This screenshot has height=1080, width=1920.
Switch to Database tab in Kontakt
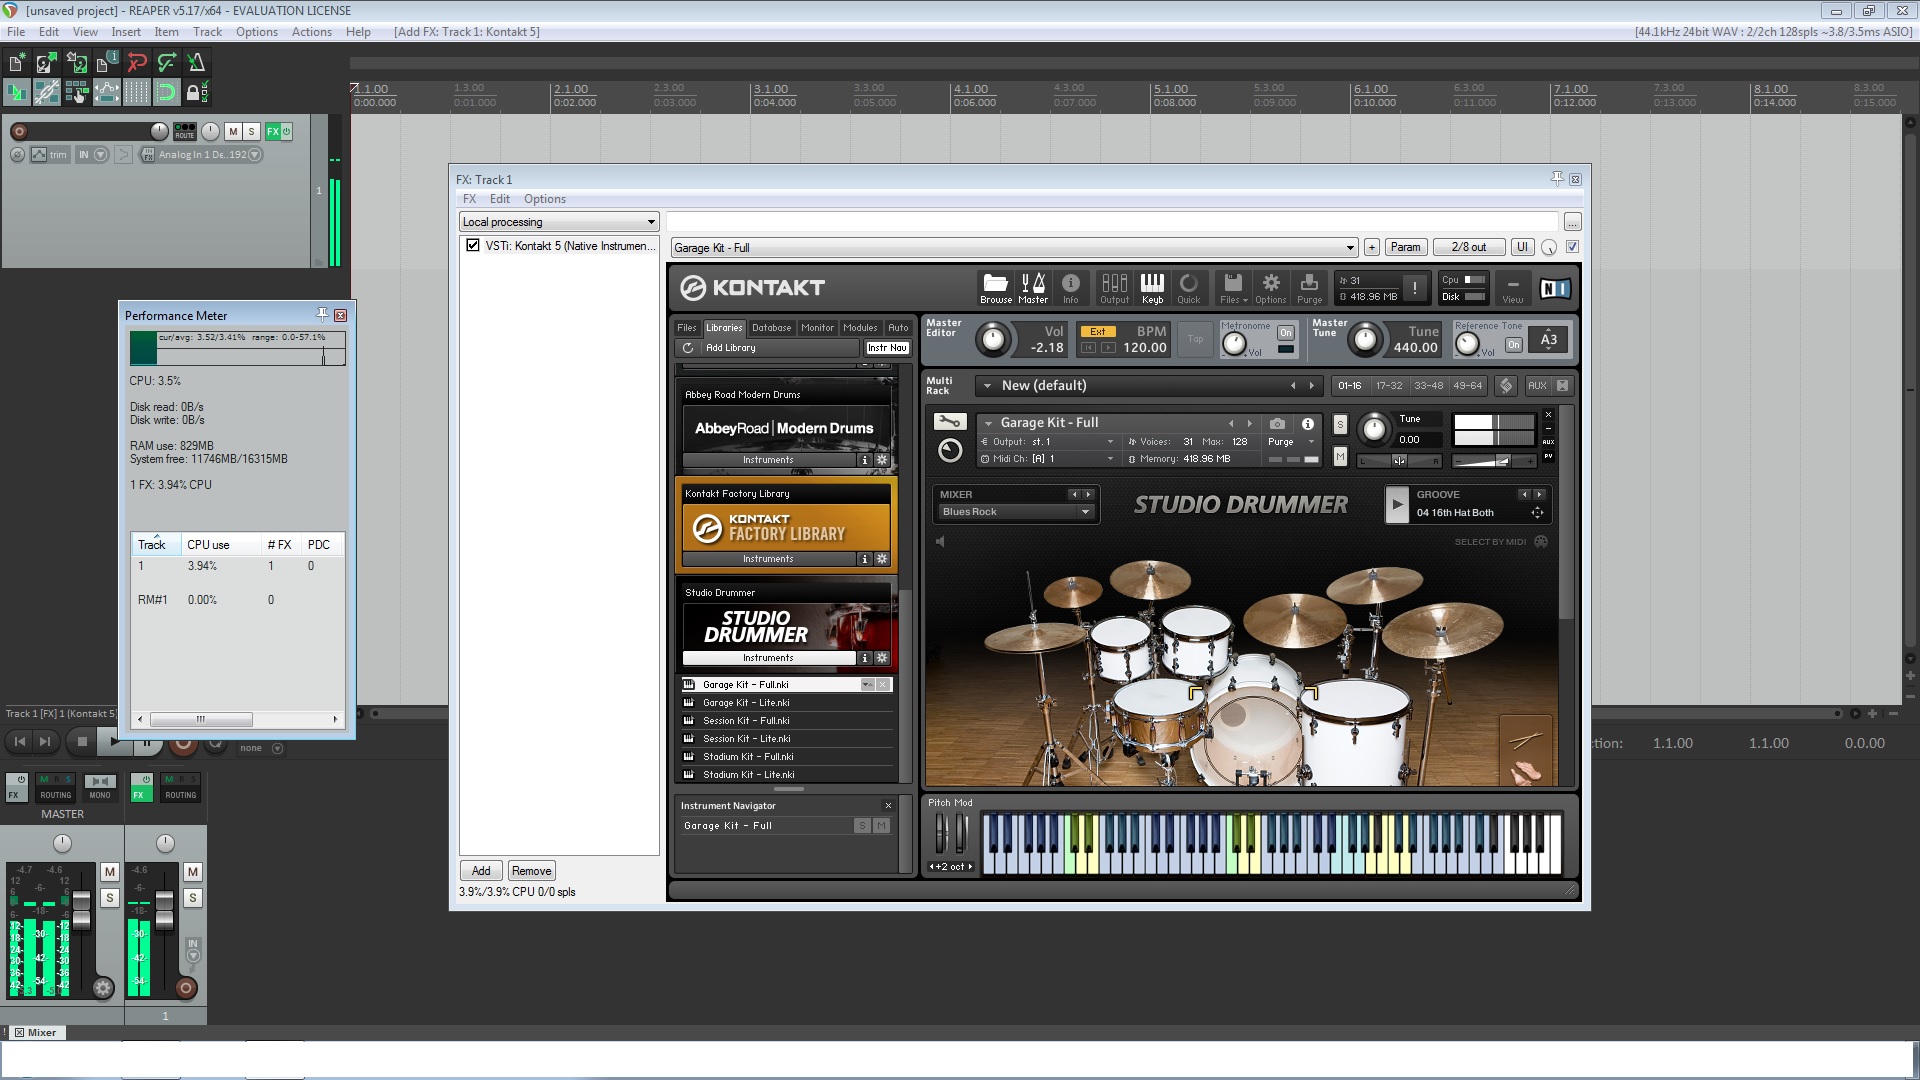click(771, 328)
